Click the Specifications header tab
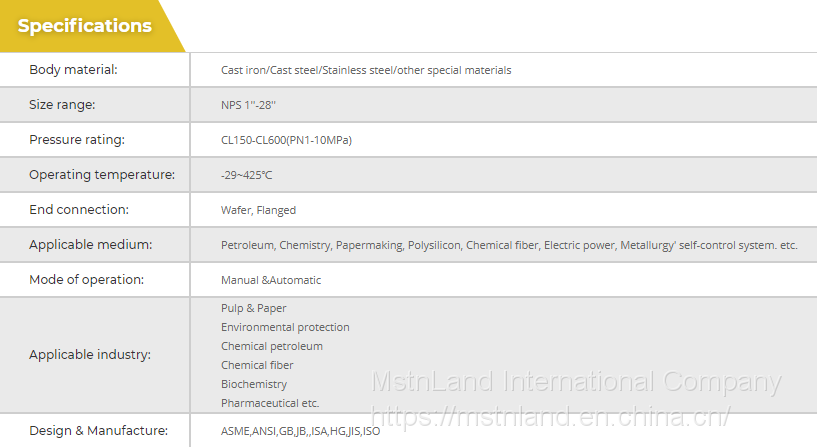 (x=85, y=26)
